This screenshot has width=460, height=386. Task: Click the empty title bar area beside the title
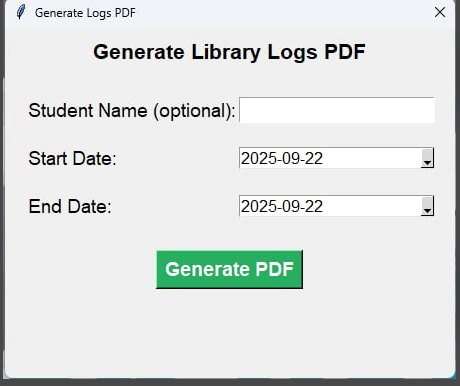[283, 13]
